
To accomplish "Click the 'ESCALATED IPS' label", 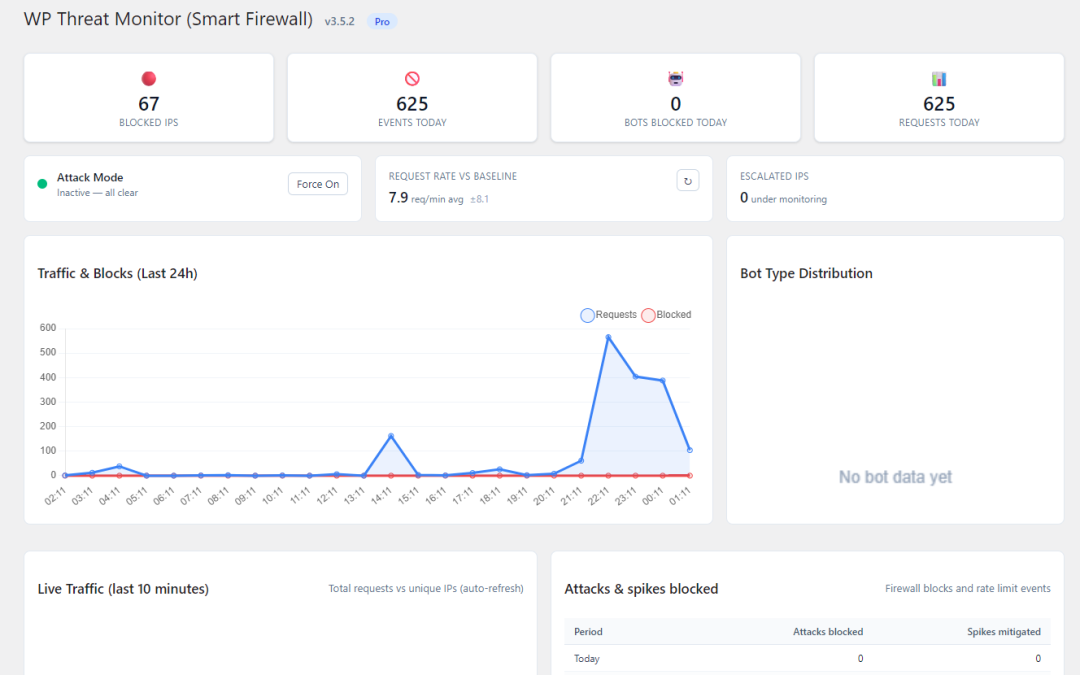I will pos(774,176).
